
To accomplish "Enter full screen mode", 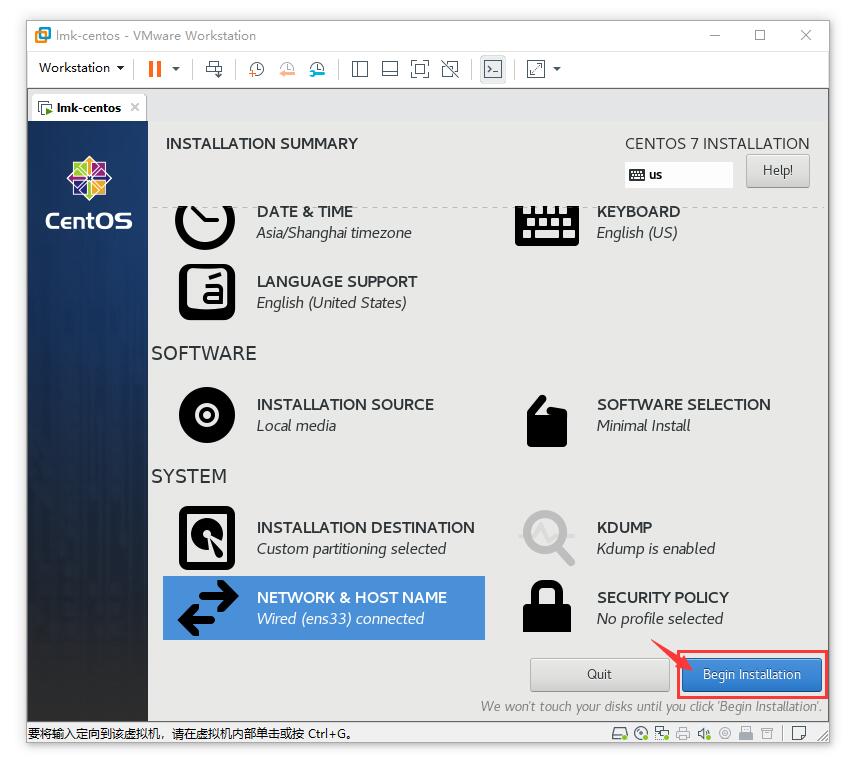I will coord(420,69).
